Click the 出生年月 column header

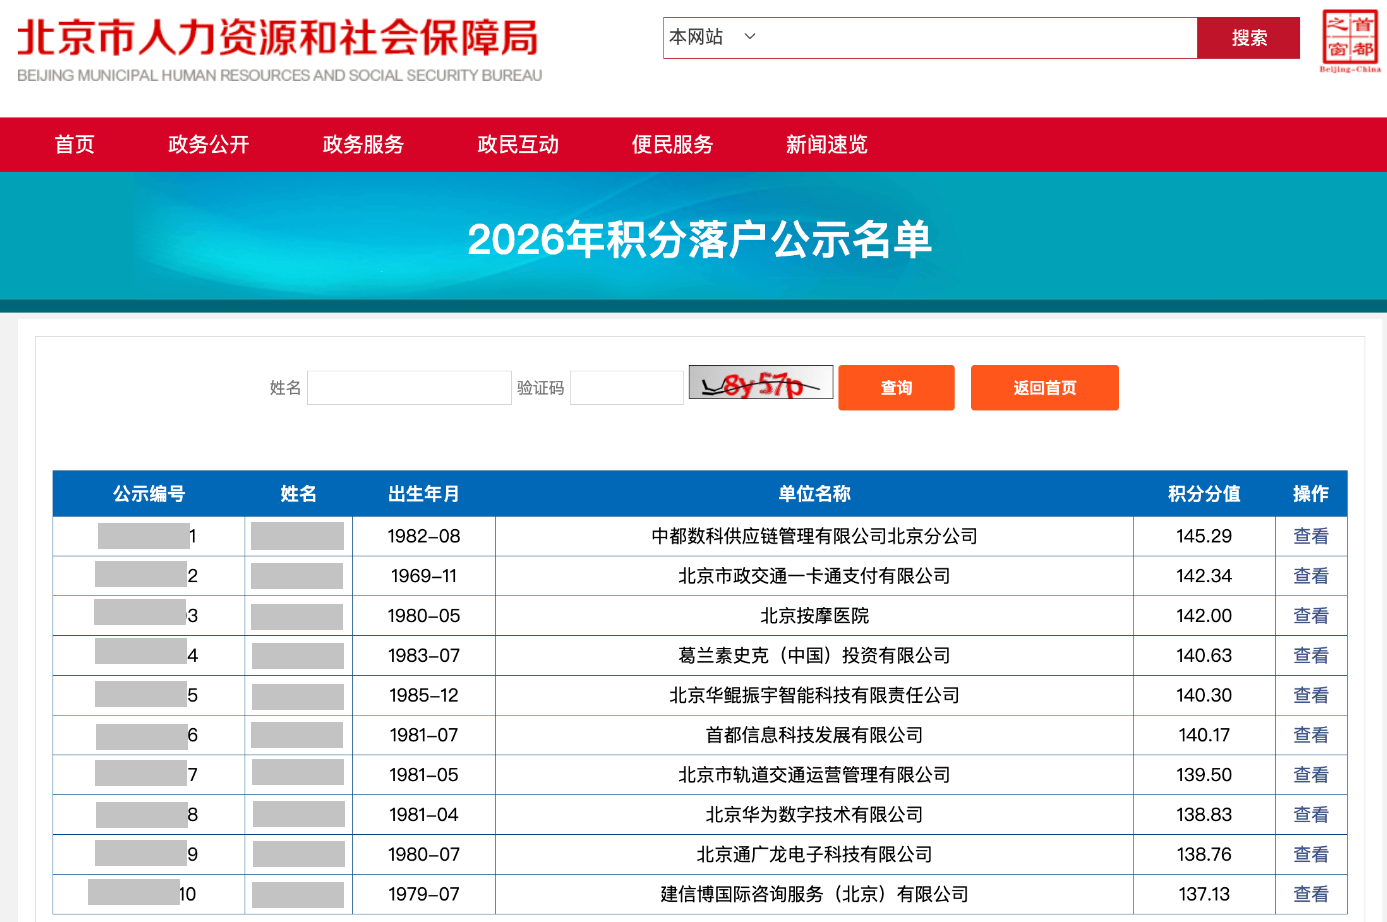coord(424,494)
